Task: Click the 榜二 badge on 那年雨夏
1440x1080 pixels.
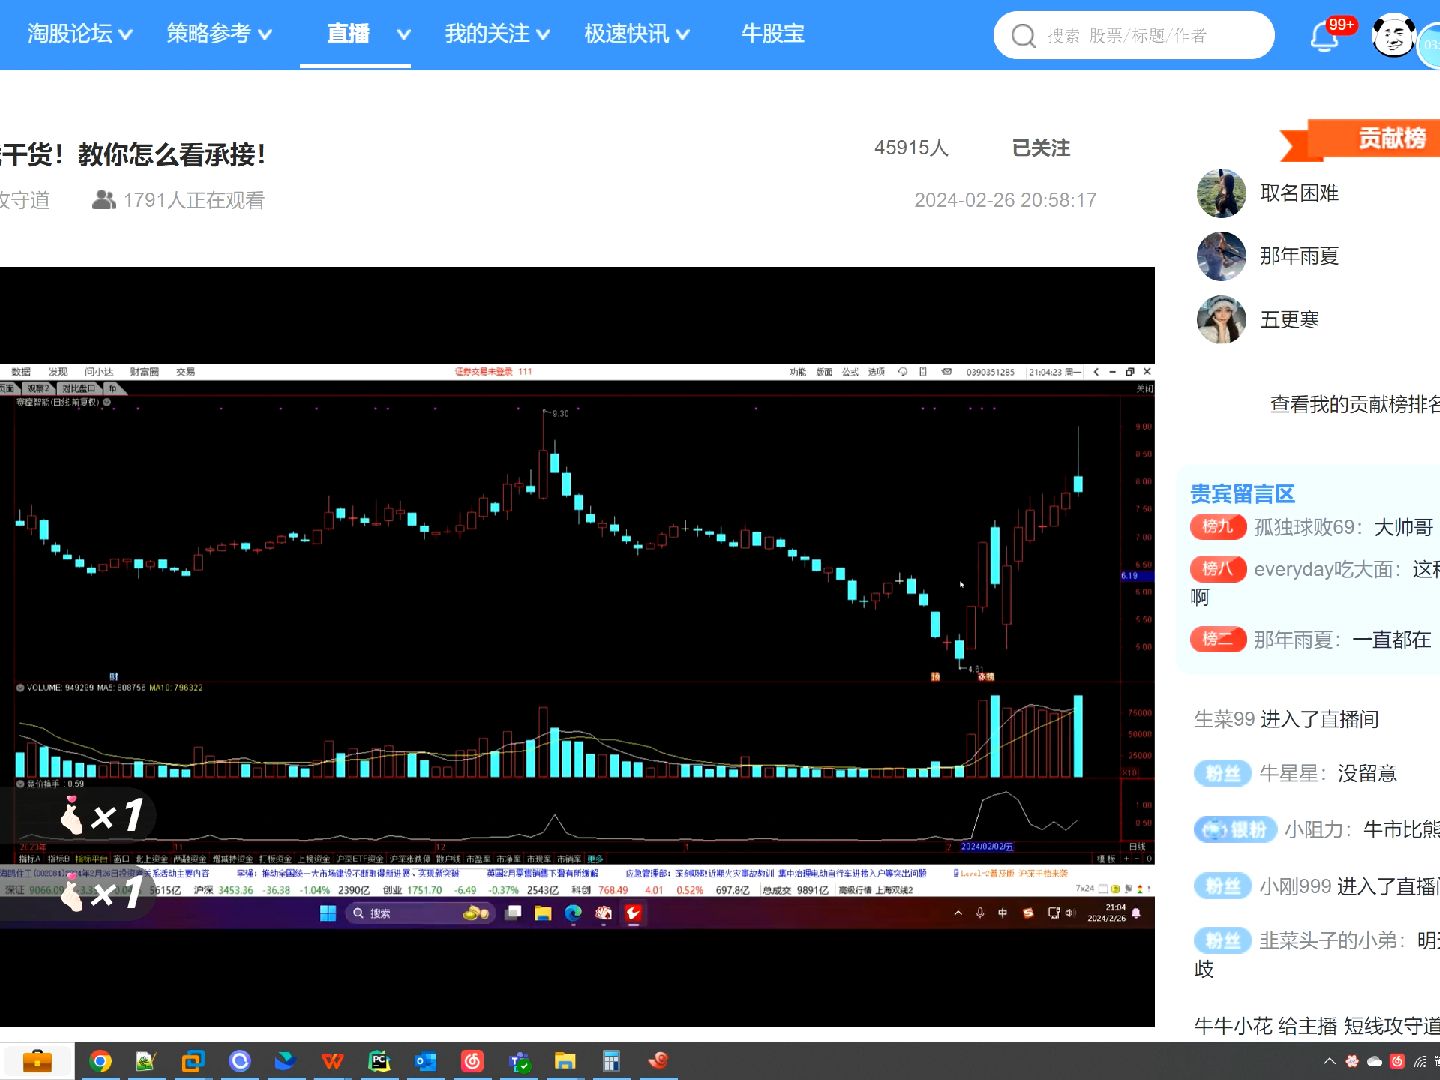Action: (x=1218, y=639)
